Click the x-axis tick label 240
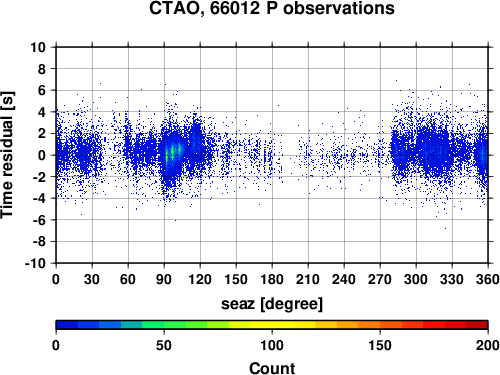 point(344,279)
